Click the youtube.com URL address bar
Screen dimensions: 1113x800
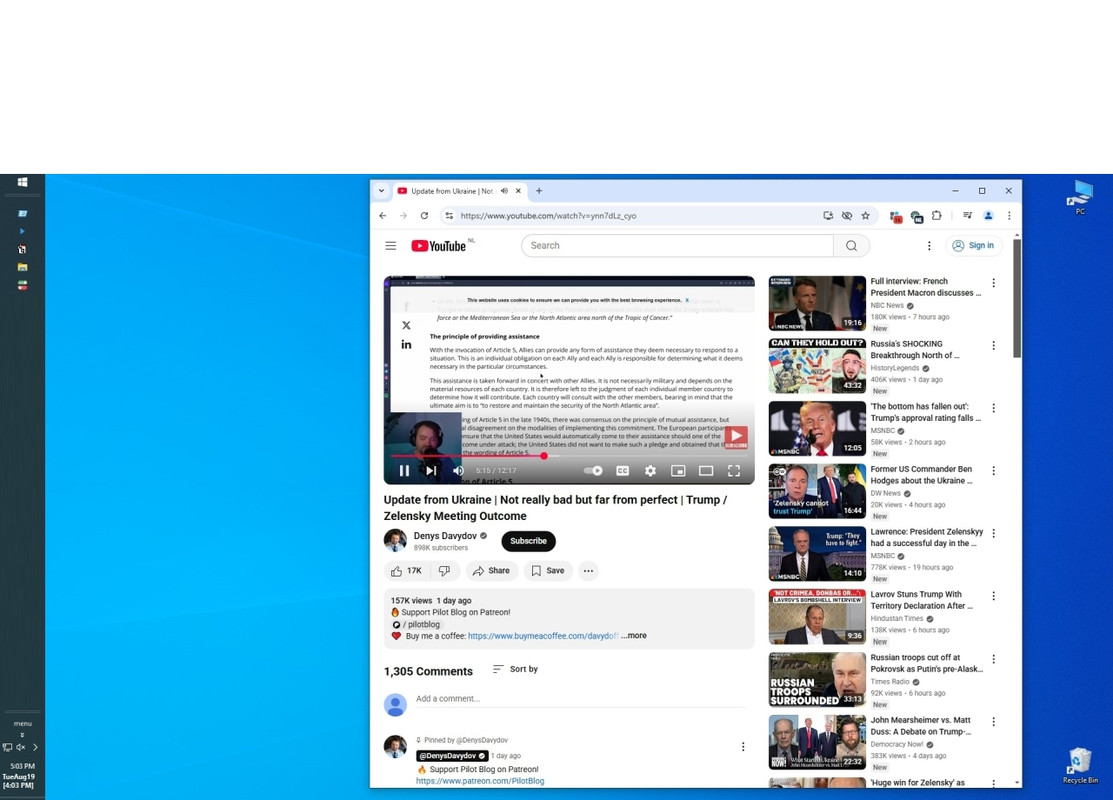coord(548,216)
